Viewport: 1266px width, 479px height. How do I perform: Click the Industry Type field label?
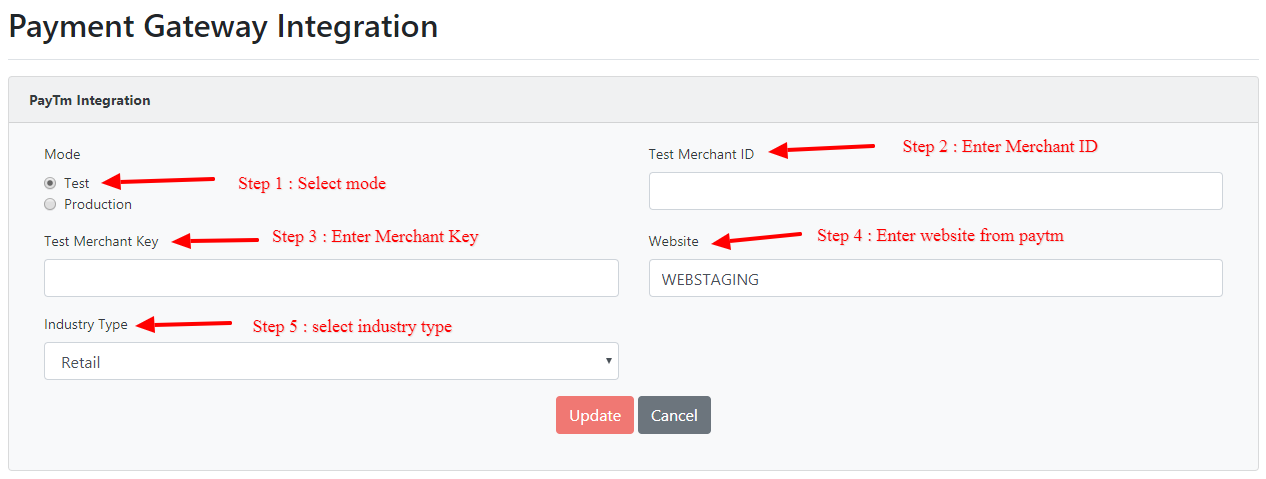pos(86,325)
